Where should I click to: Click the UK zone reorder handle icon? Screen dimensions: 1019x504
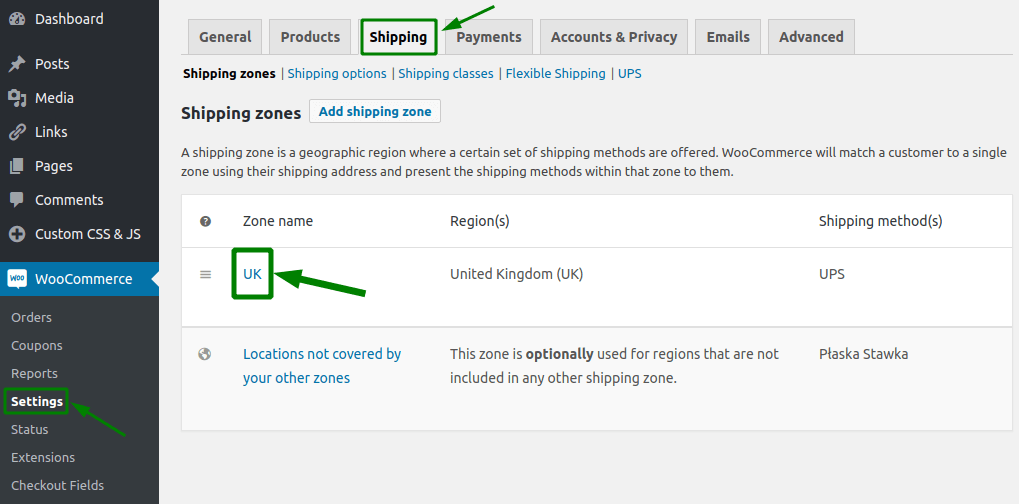click(205, 275)
